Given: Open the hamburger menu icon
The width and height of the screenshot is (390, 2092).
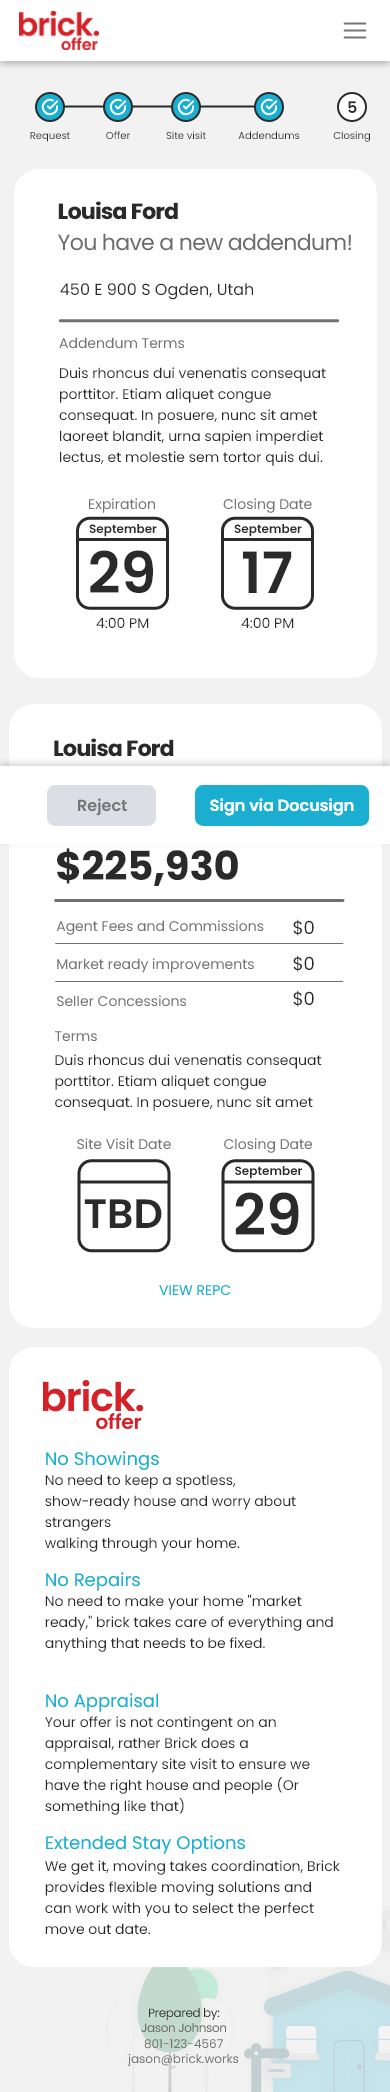Looking at the screenshot, I should tap(355, 31).
